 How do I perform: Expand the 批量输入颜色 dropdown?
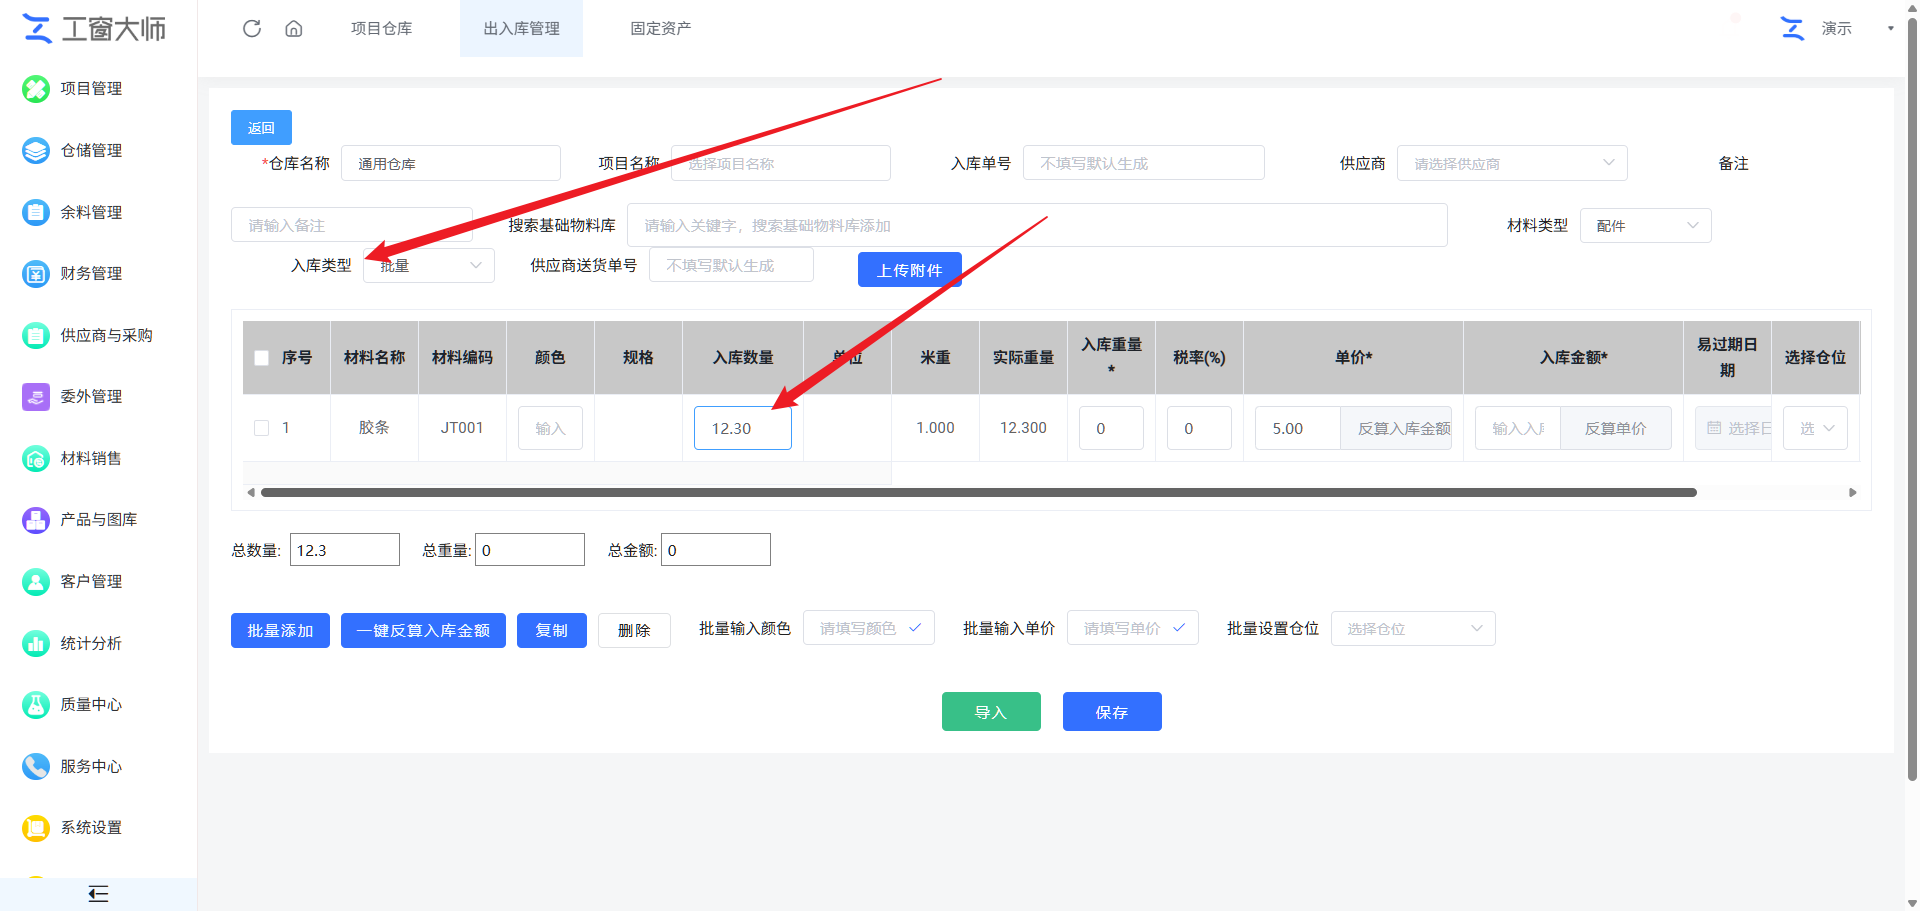pyautogui.click(x=869, y=628)
